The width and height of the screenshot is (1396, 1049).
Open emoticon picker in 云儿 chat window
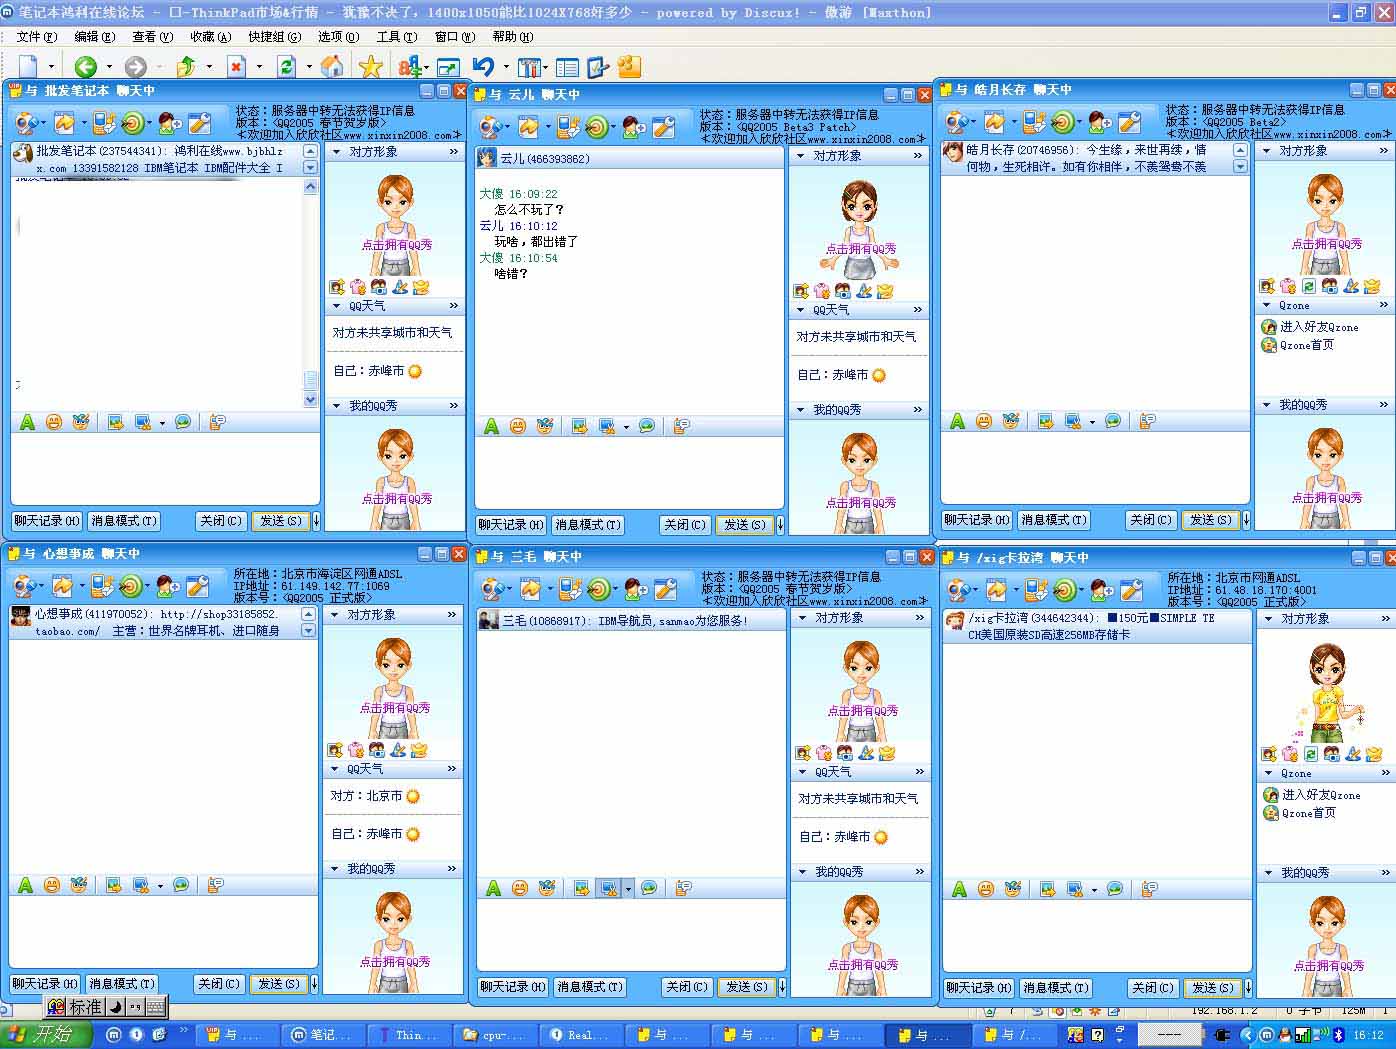[x=518, y=426]
